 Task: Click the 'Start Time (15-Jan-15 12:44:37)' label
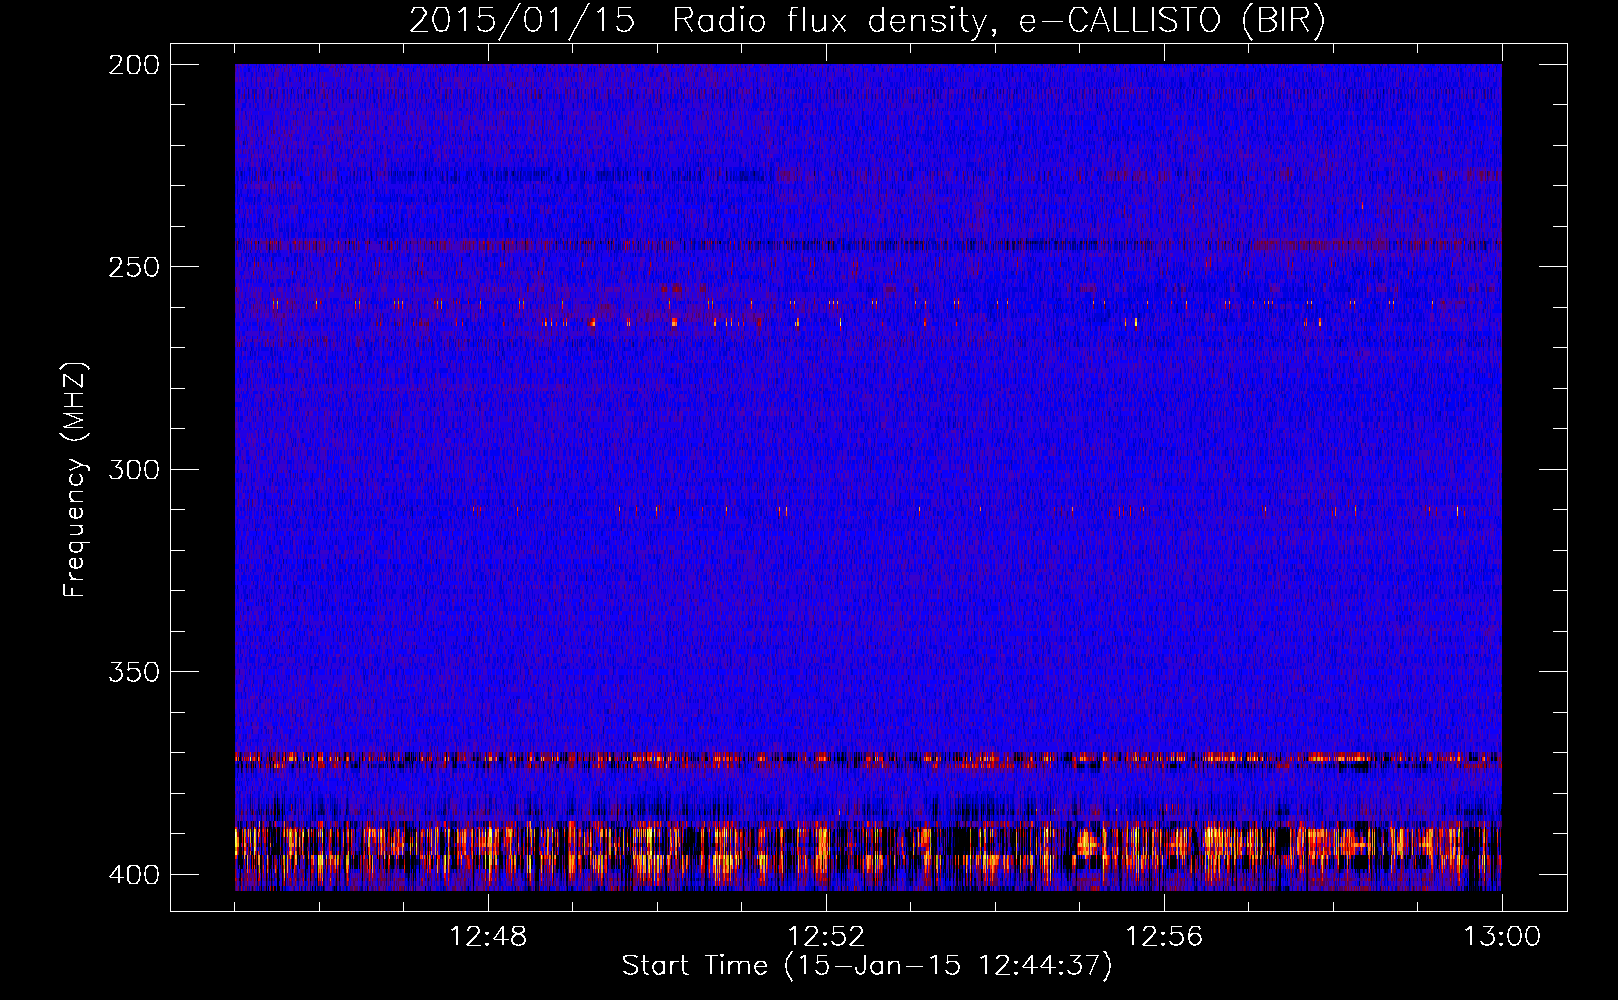point(867,966)
